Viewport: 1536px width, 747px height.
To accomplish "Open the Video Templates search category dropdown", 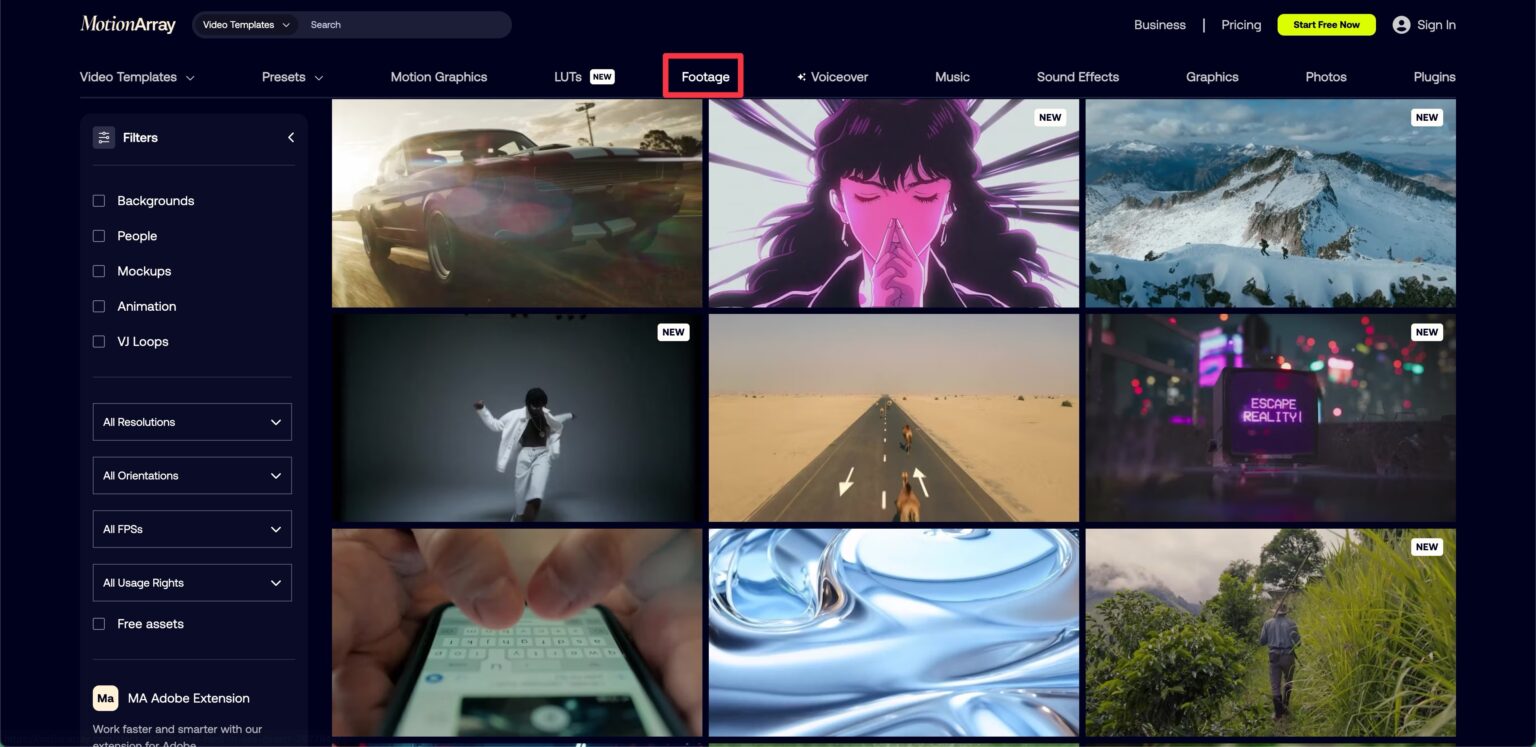I will (x=246, y=25).
